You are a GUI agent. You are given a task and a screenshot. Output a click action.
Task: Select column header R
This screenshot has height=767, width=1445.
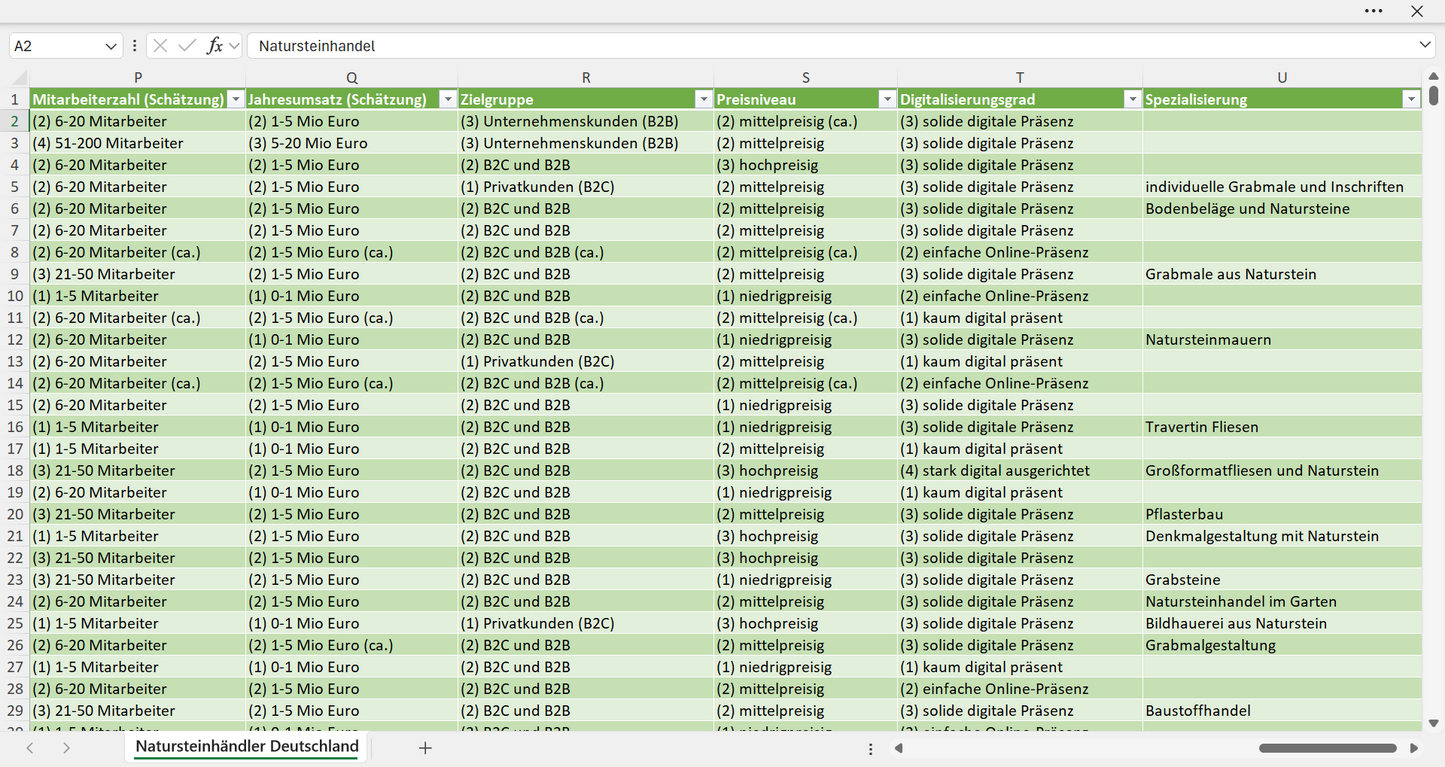click(586, 77)
